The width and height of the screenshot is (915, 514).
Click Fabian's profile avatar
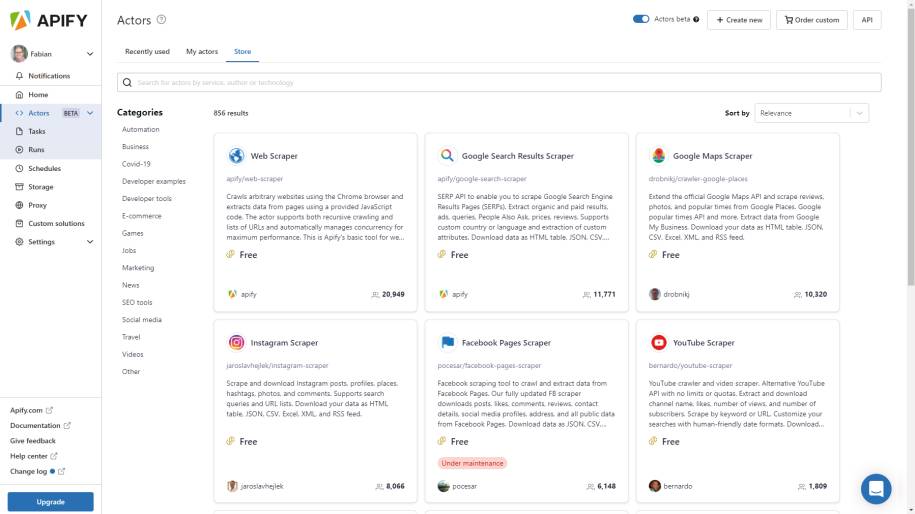pyautogui.click(x=19, y=54)
